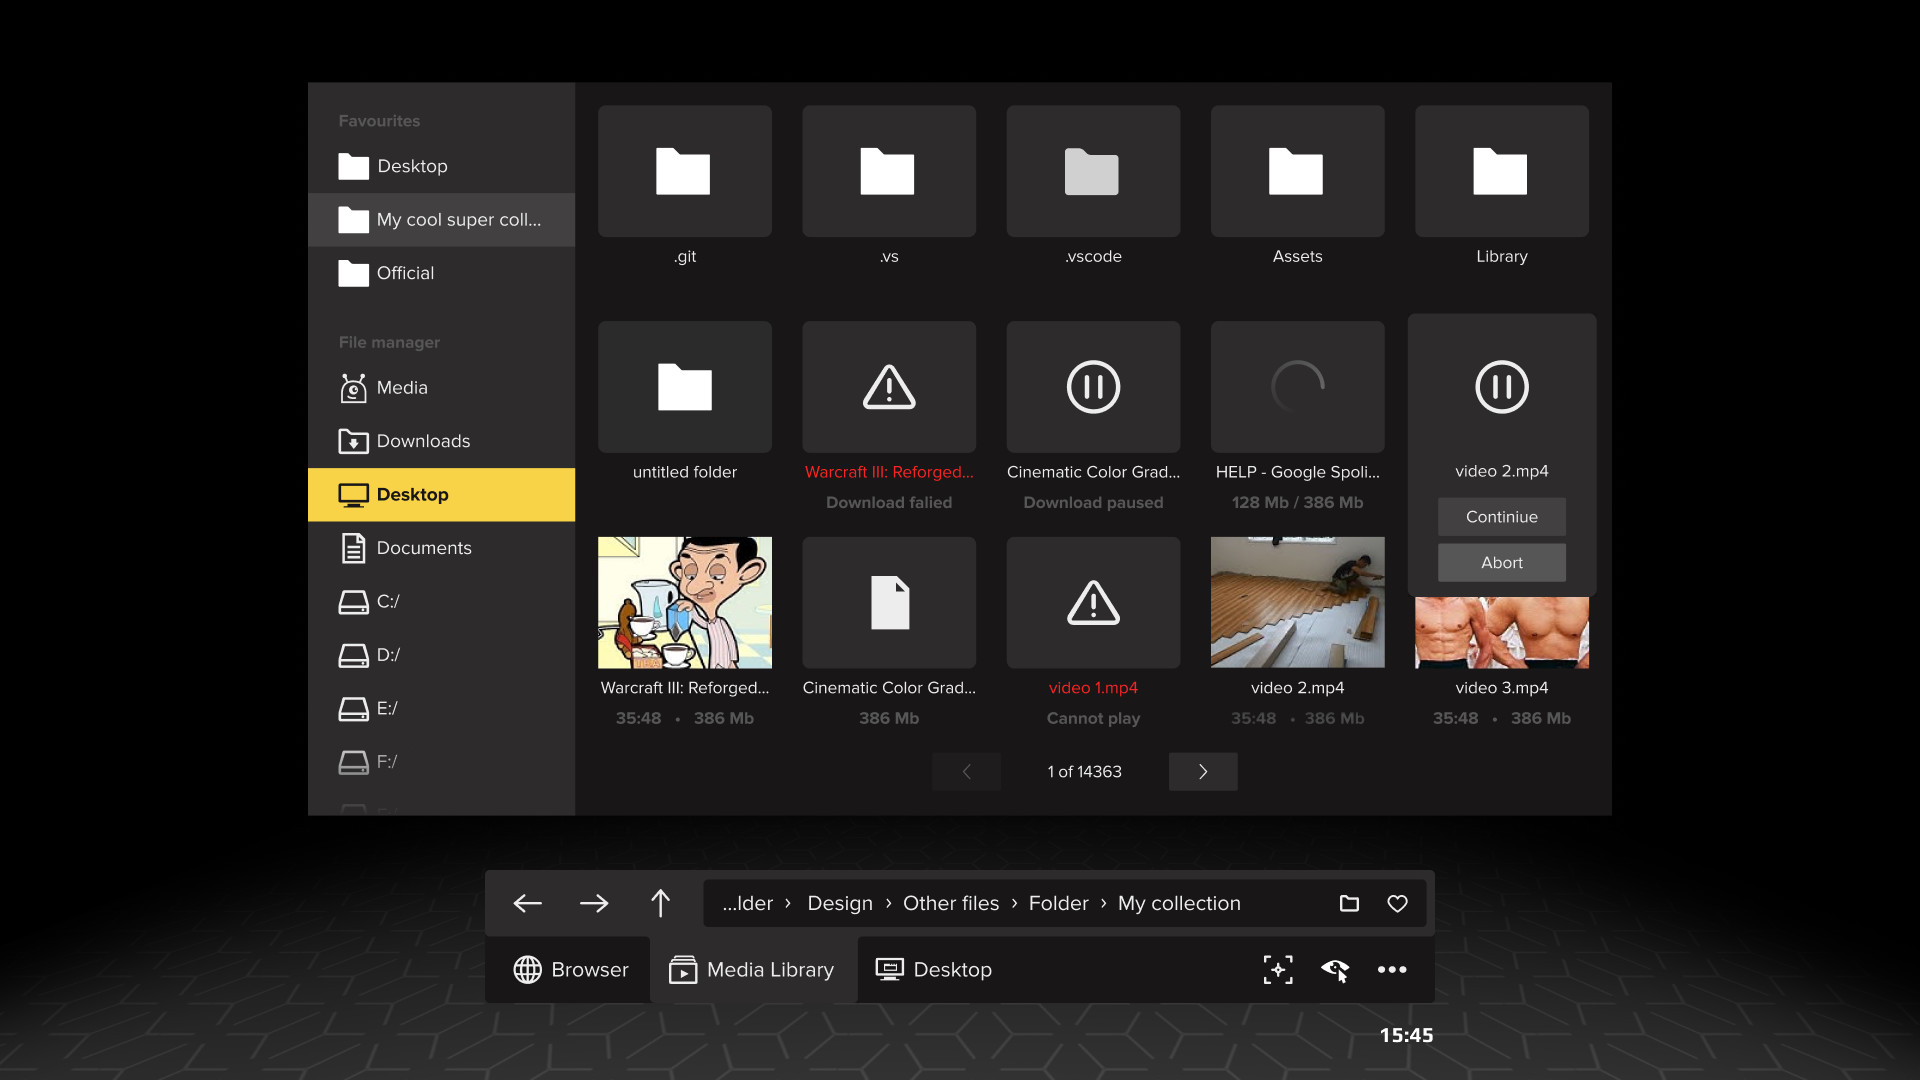This screenshot has height=1080, width=1920.
Task: Click the go back navigation arrow
Action: click(x=526, y=902)
